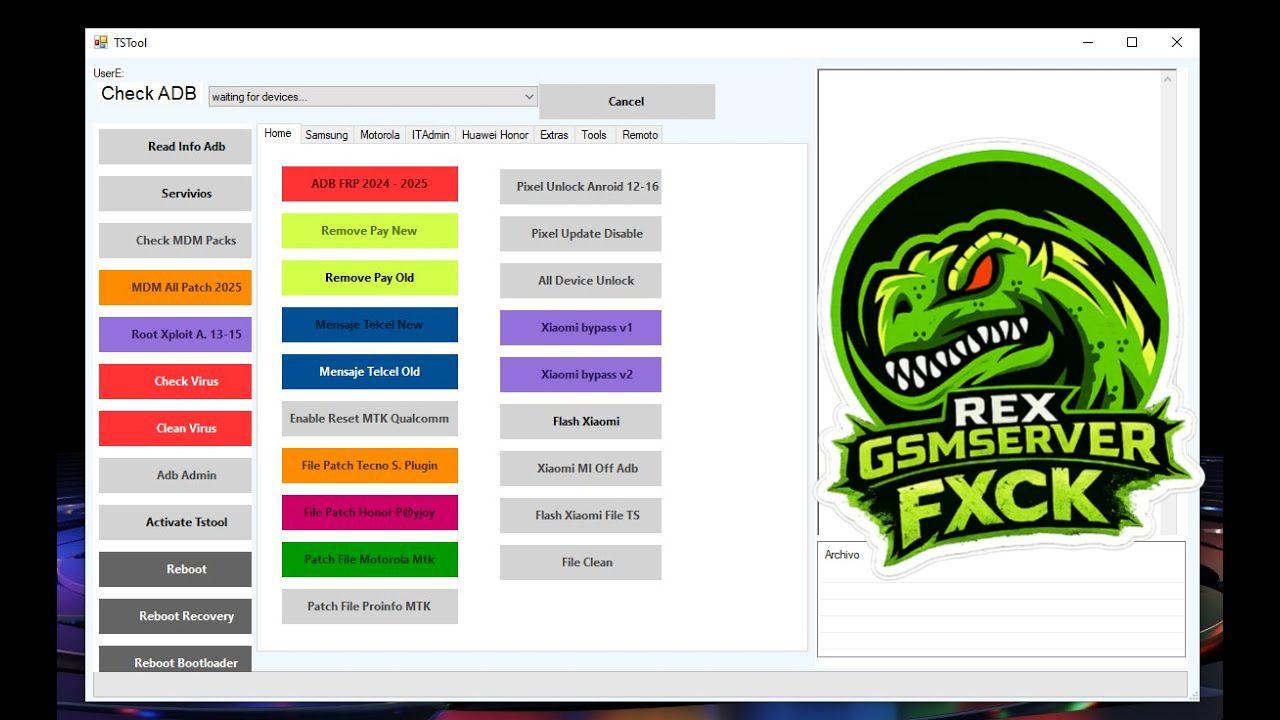Click Read Info Adb
1280x720 pixels.
175,146
